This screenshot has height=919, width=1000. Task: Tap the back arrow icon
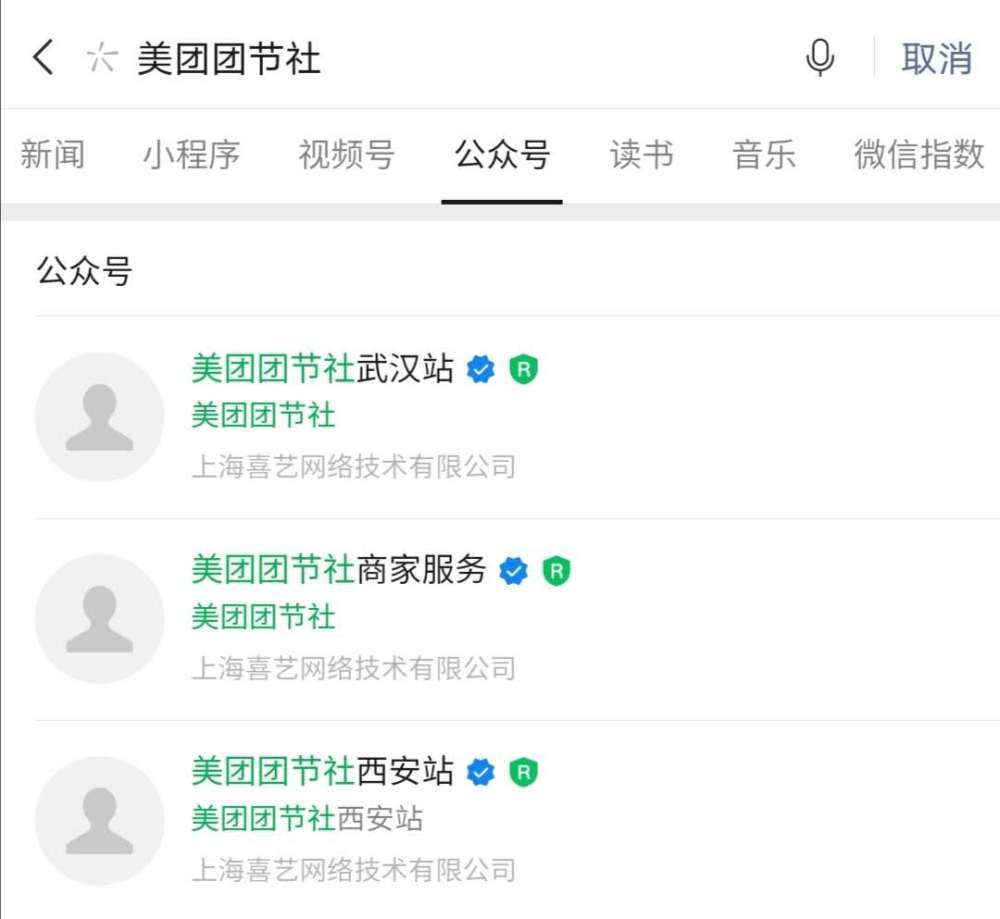pyautogui.click(x=43, y=58)
